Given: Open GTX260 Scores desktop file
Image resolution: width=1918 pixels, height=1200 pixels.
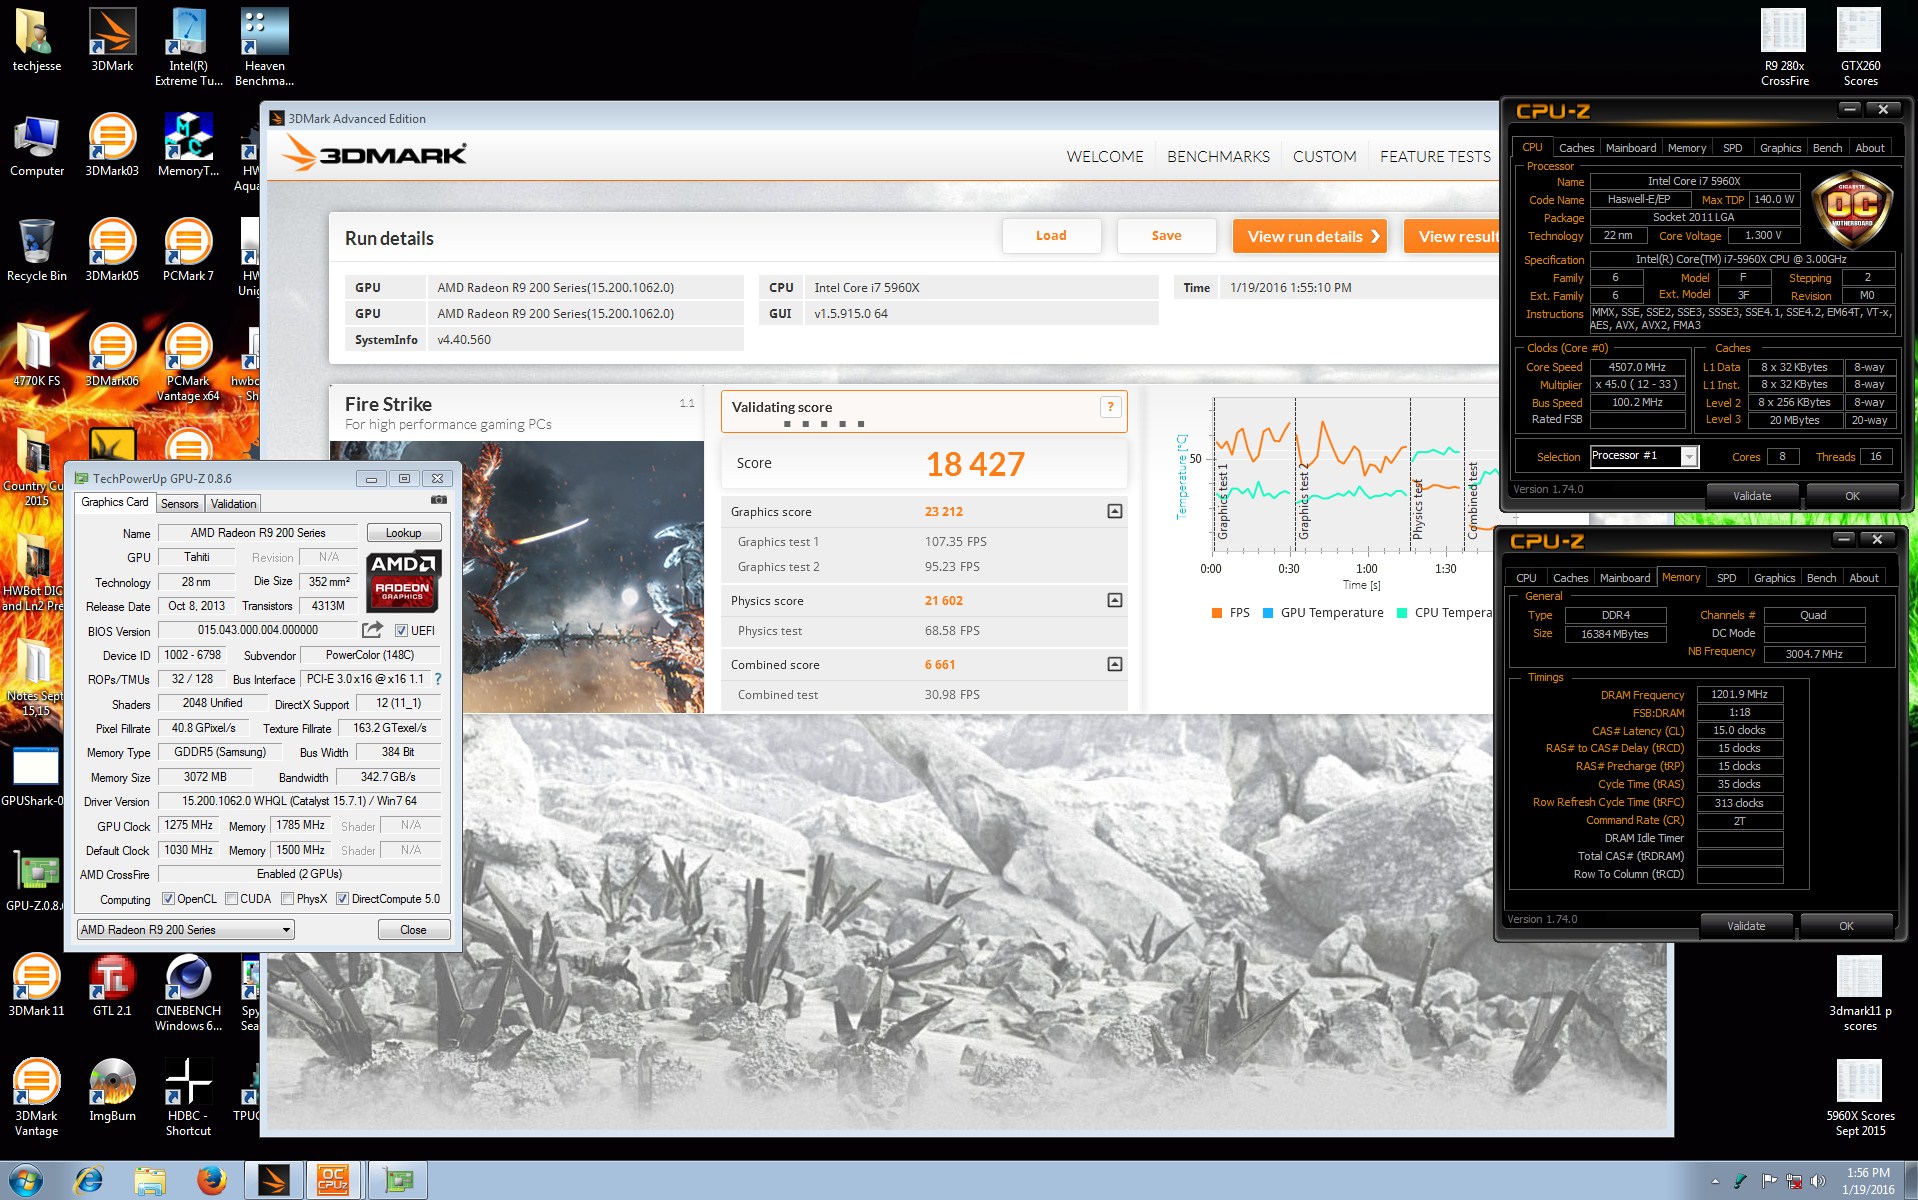Looking at the screenshot, I should (x=1860, y=47).
